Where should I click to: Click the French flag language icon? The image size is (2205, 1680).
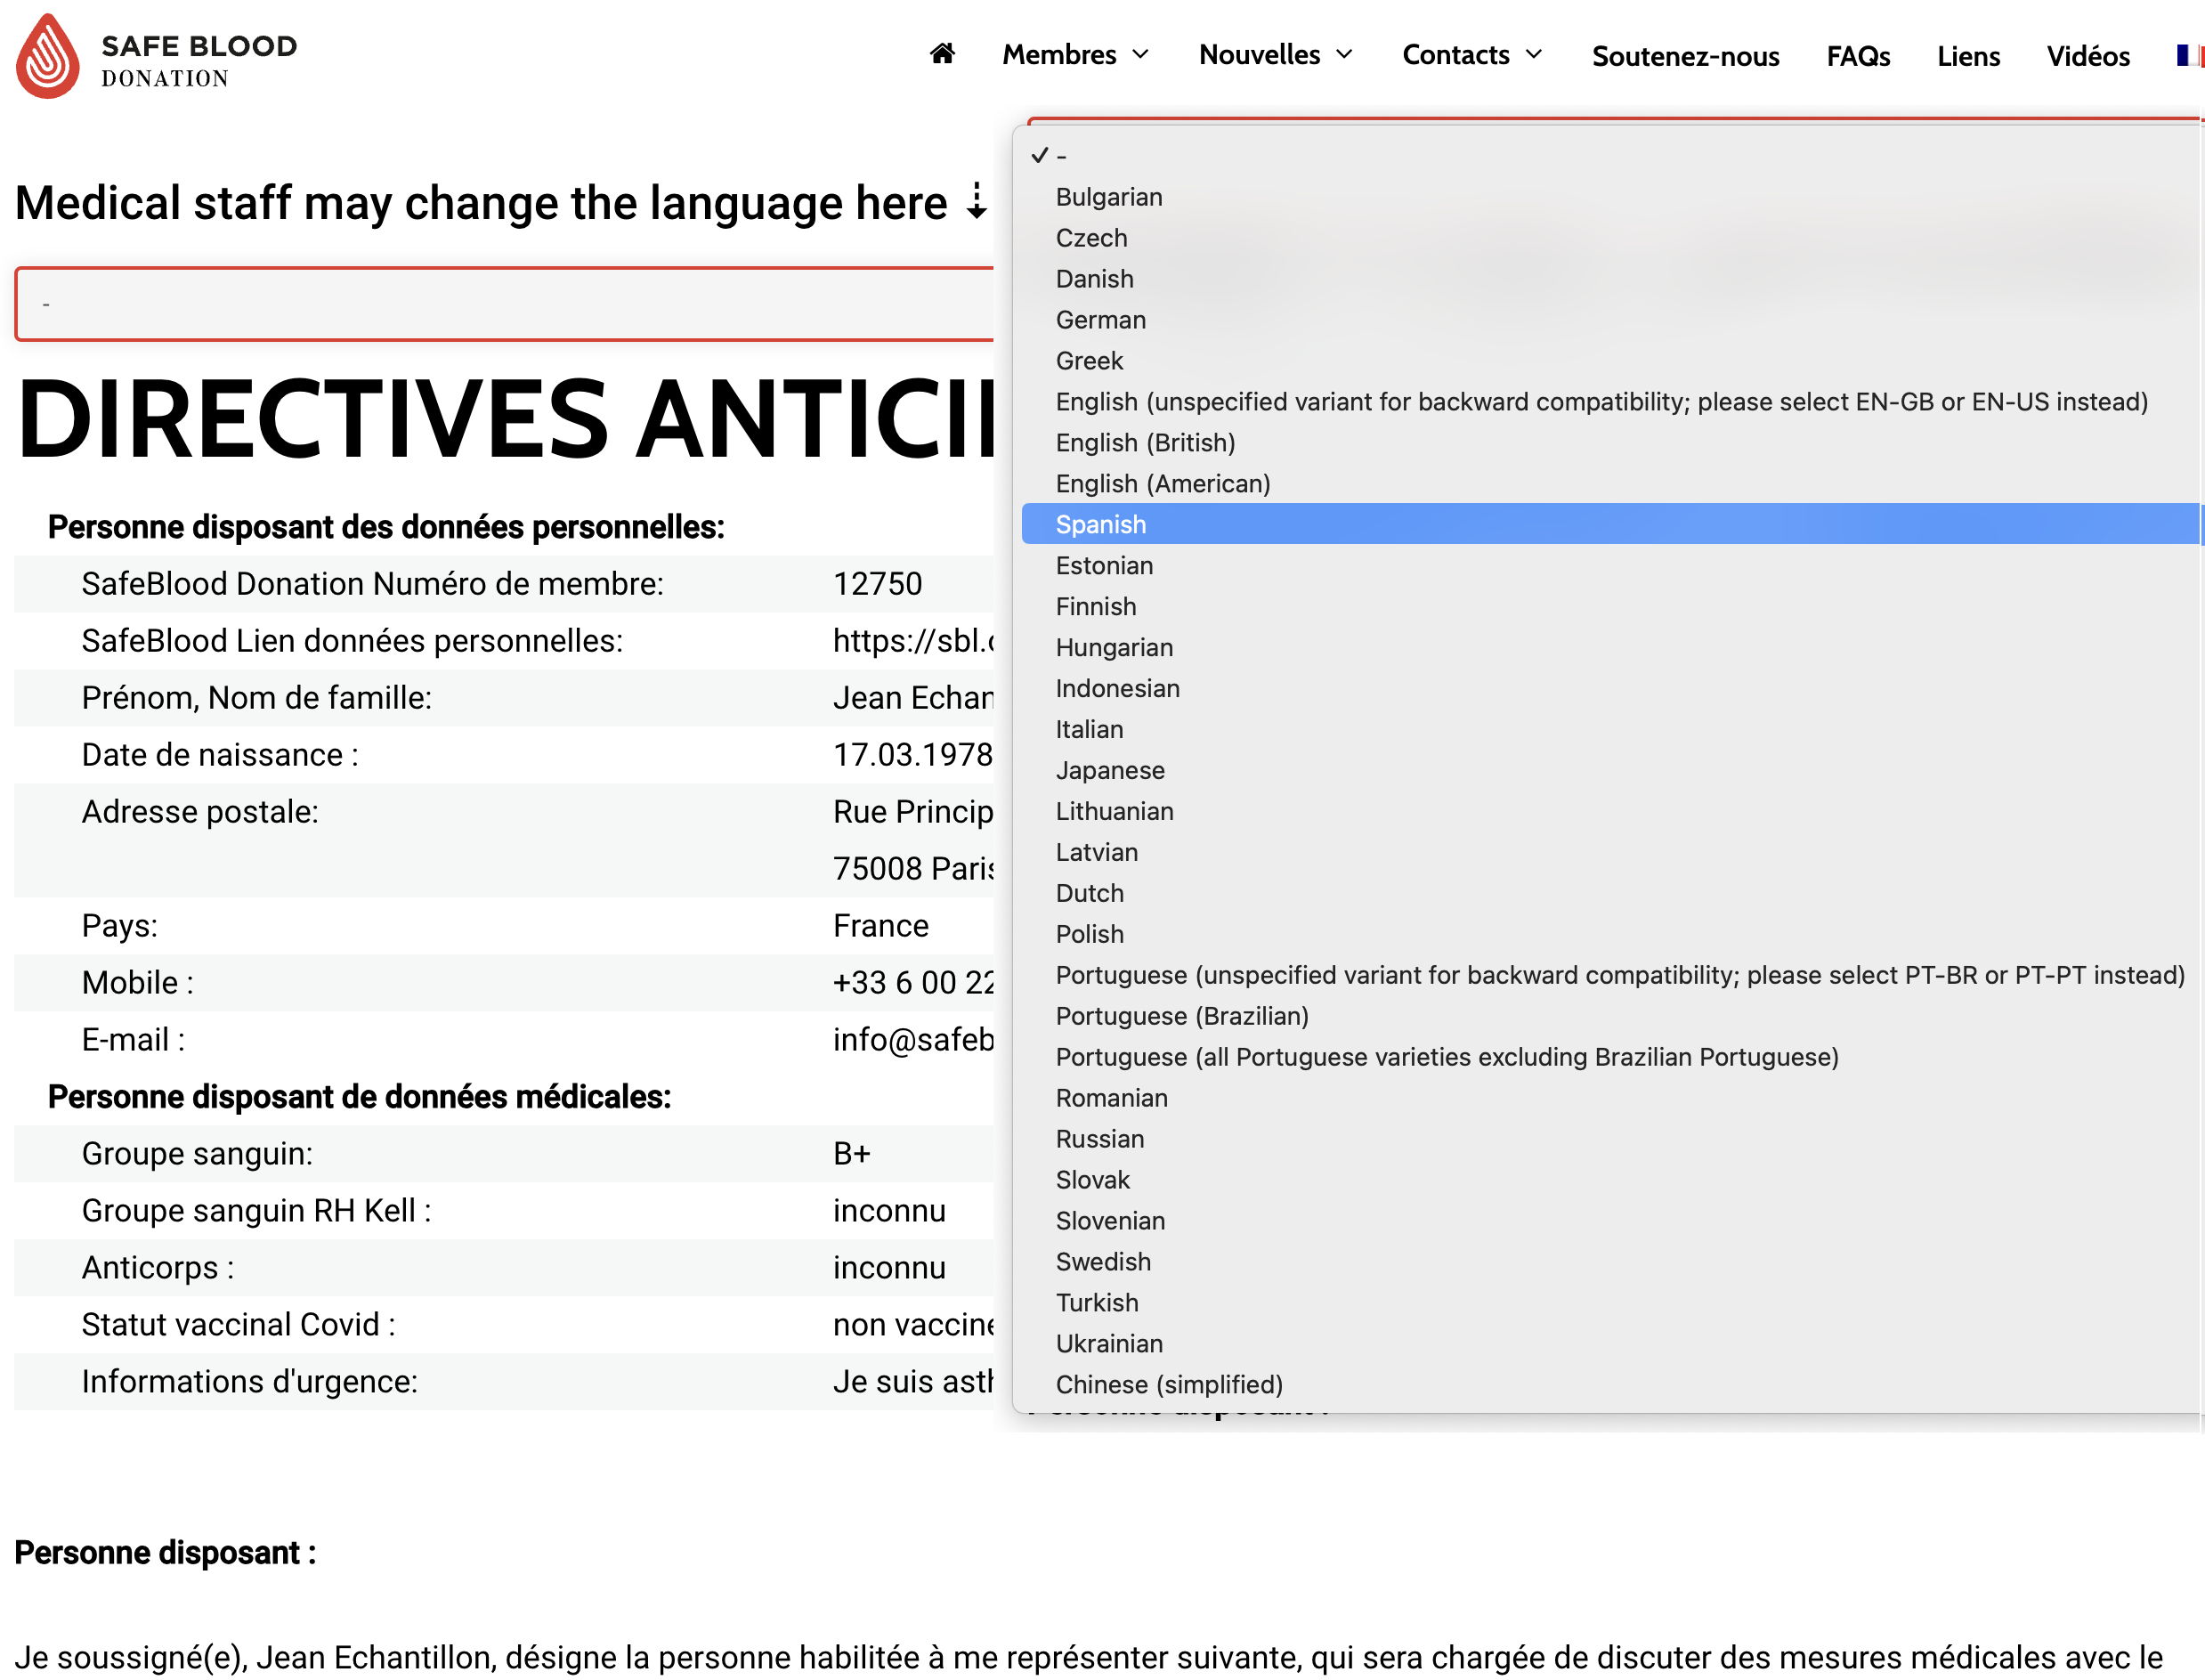click(x=2189, y=55)
